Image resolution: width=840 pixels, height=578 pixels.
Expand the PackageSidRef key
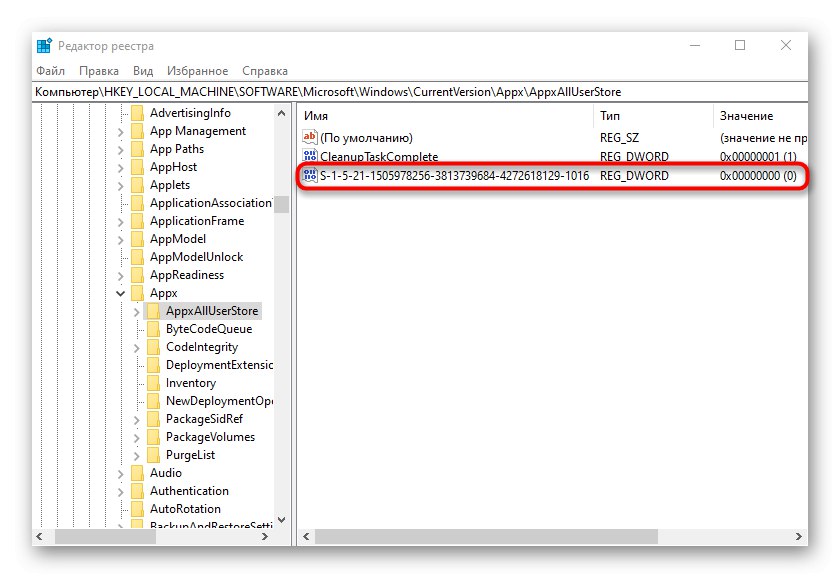click(x=137, y=420)
